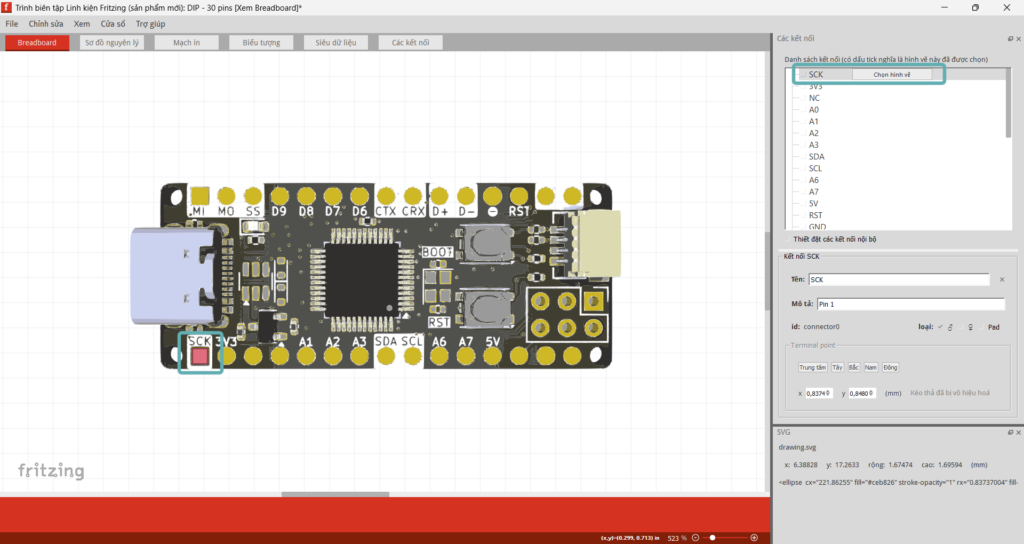The image size is (1024, 544).
Task: Float the Các kết nối panel
Action: (x=1010, y=39)
